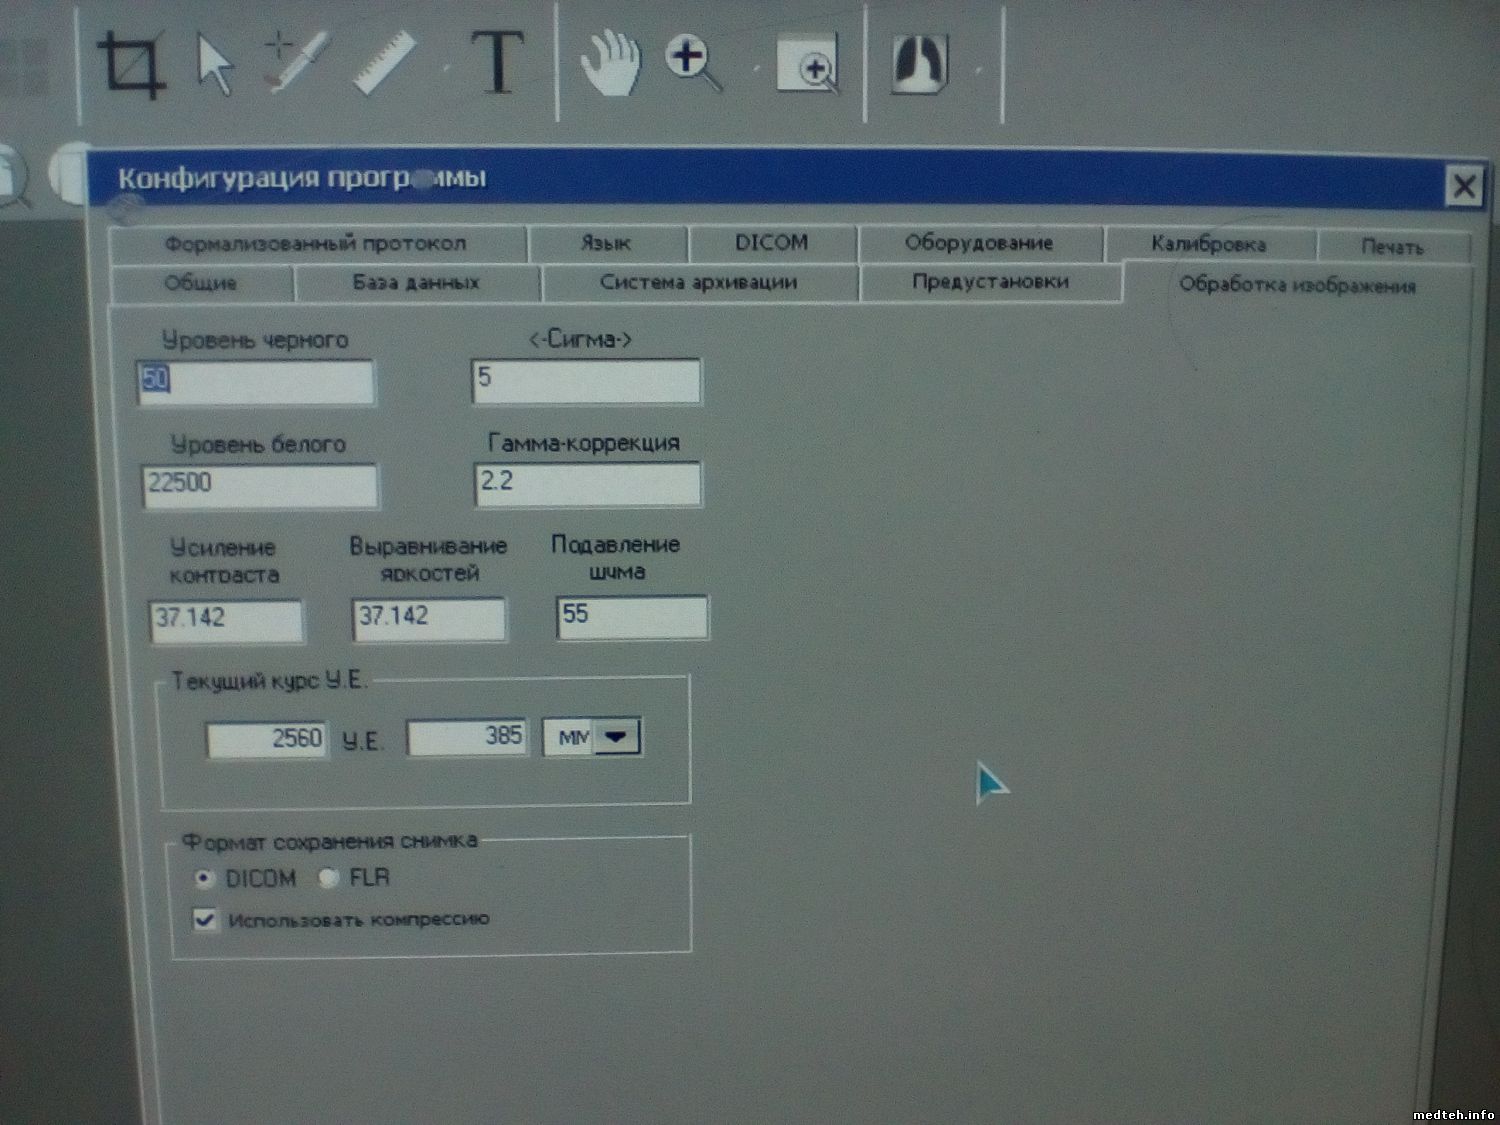Switch to the DICOM tab
Viewport: 1500px width, 1125px height.
pos(771,243)
